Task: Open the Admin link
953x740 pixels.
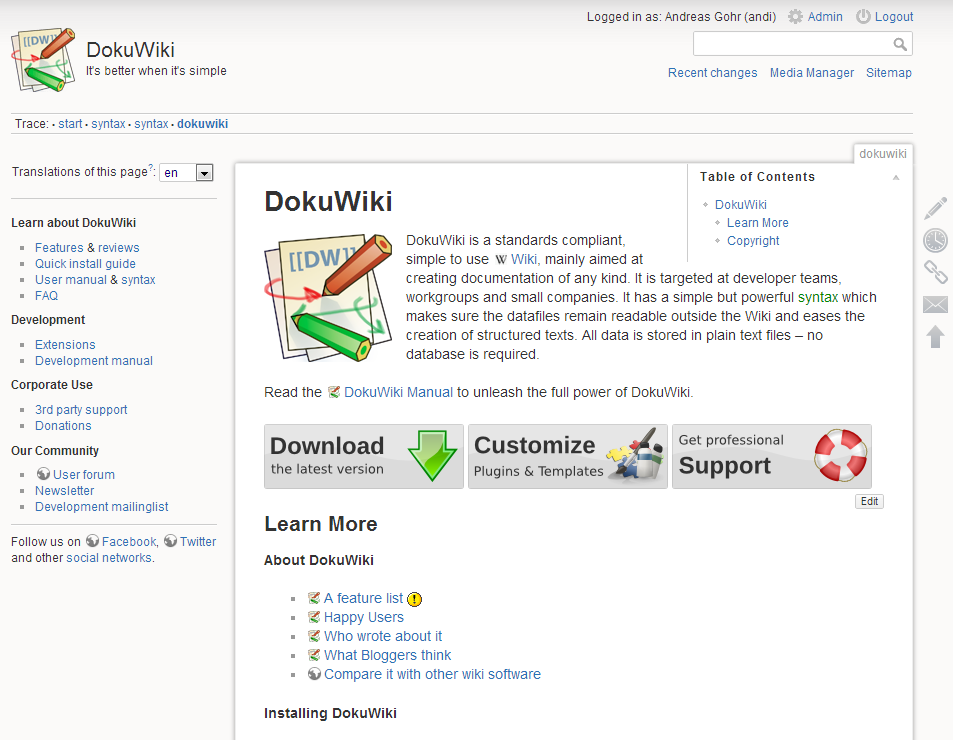Action: tap(824, 17)
